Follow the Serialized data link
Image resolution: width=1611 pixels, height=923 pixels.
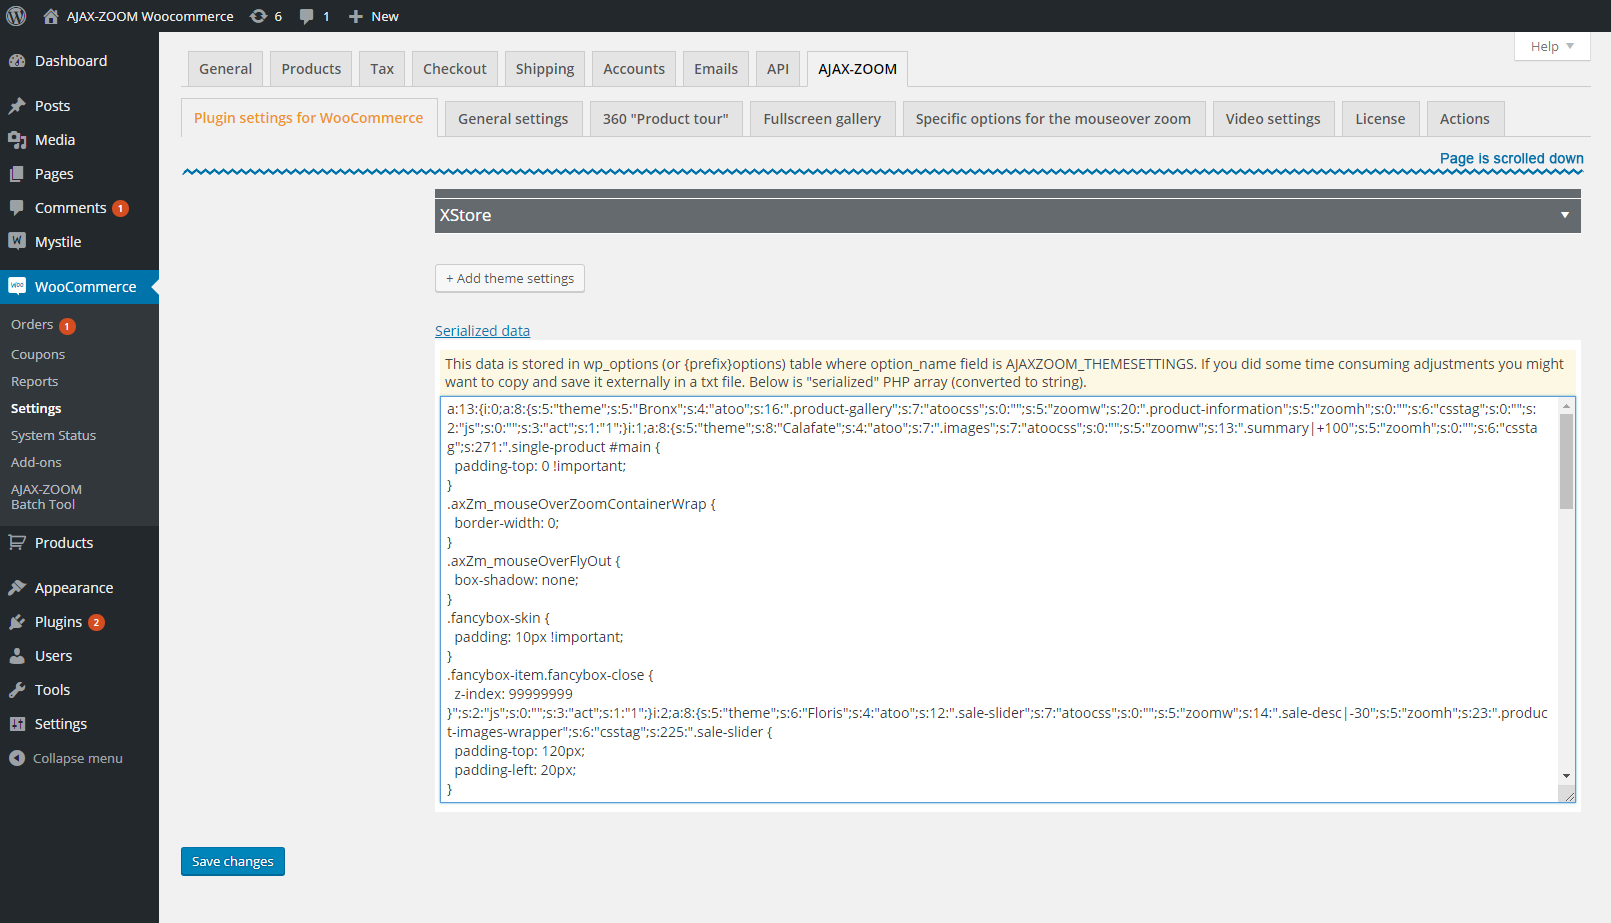pyautogui.click(x=482, y=331)
